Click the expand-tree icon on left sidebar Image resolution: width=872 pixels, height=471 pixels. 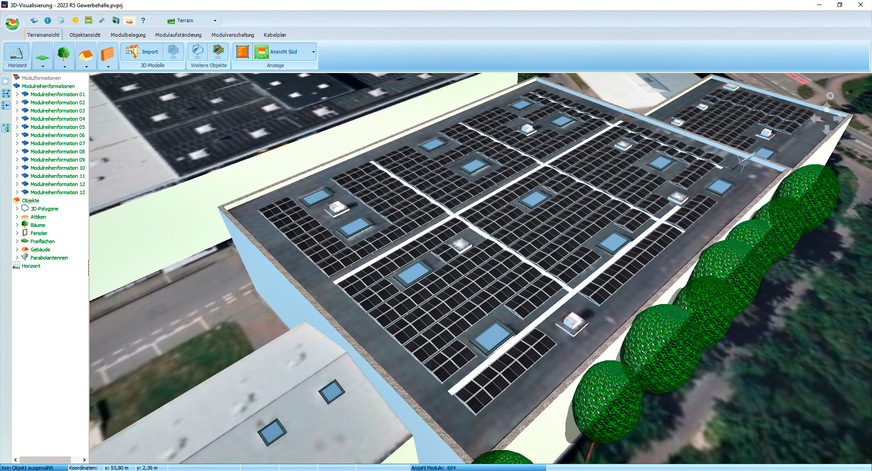click(6, 94)
